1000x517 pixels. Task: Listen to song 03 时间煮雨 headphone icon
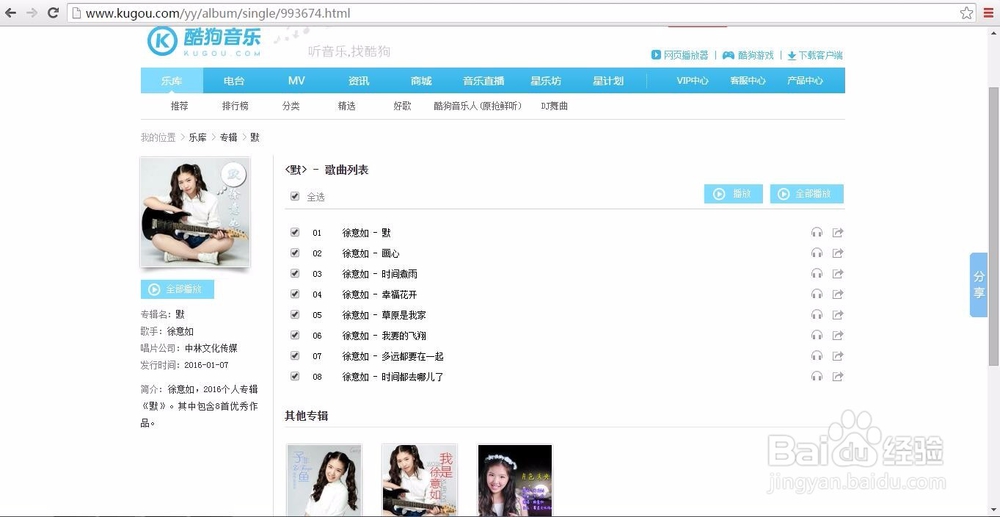817,273
